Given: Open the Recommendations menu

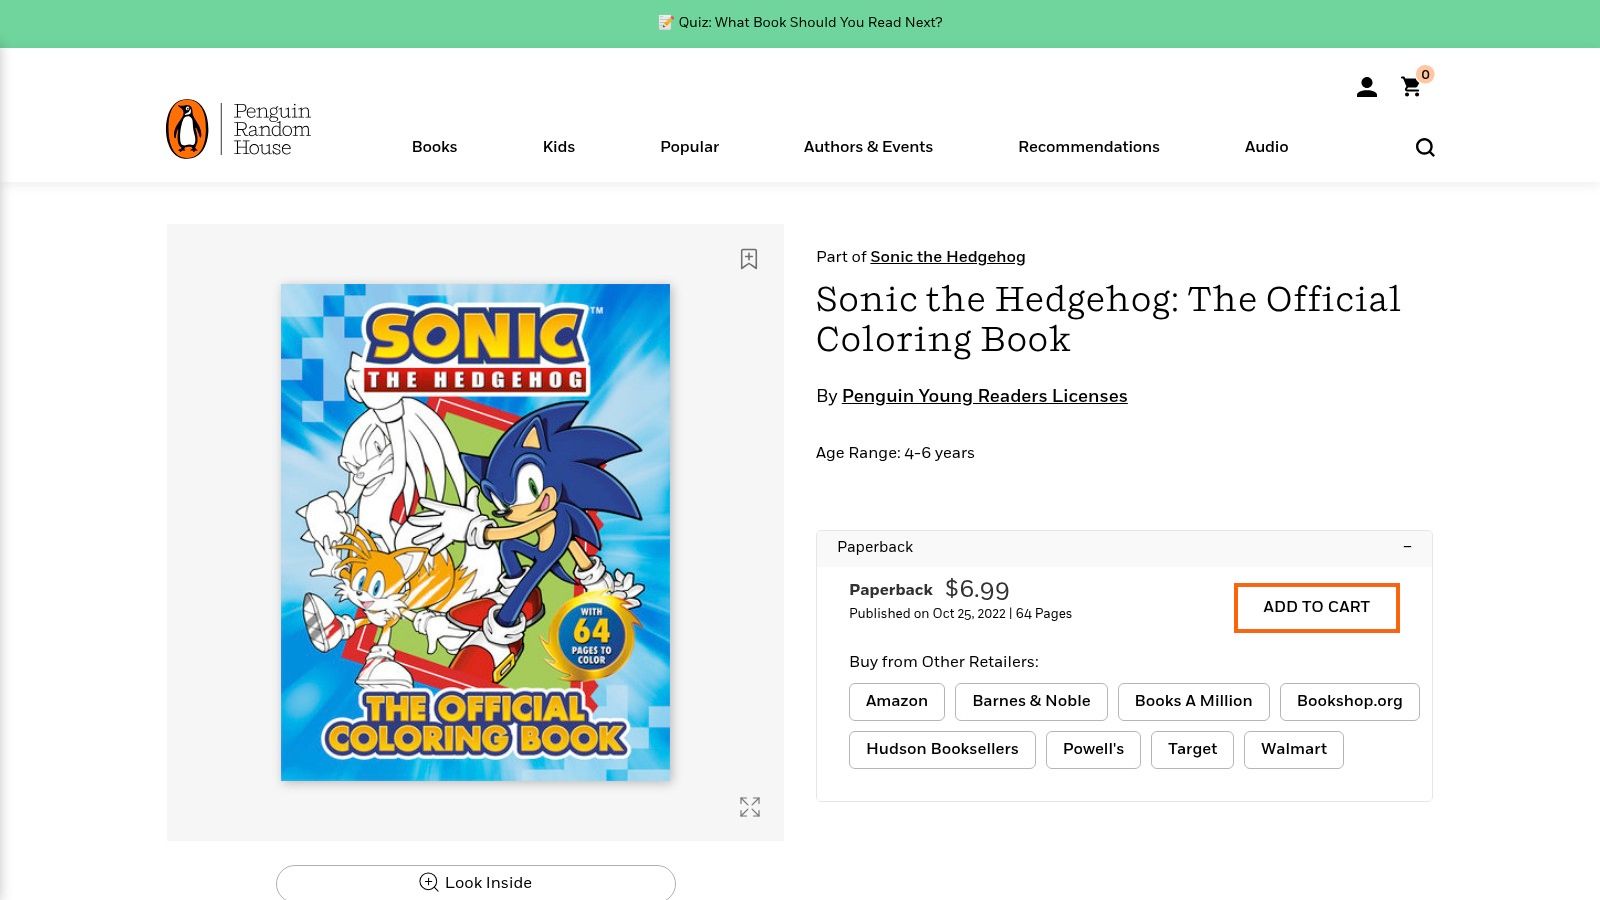Looking at the screenshot, I should click(x=1089, y=147).
